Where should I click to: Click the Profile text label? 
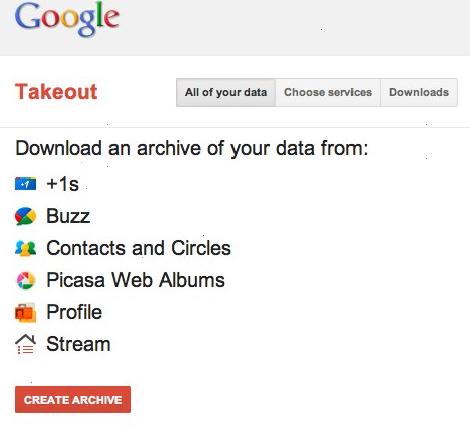(x=74, y=312)
